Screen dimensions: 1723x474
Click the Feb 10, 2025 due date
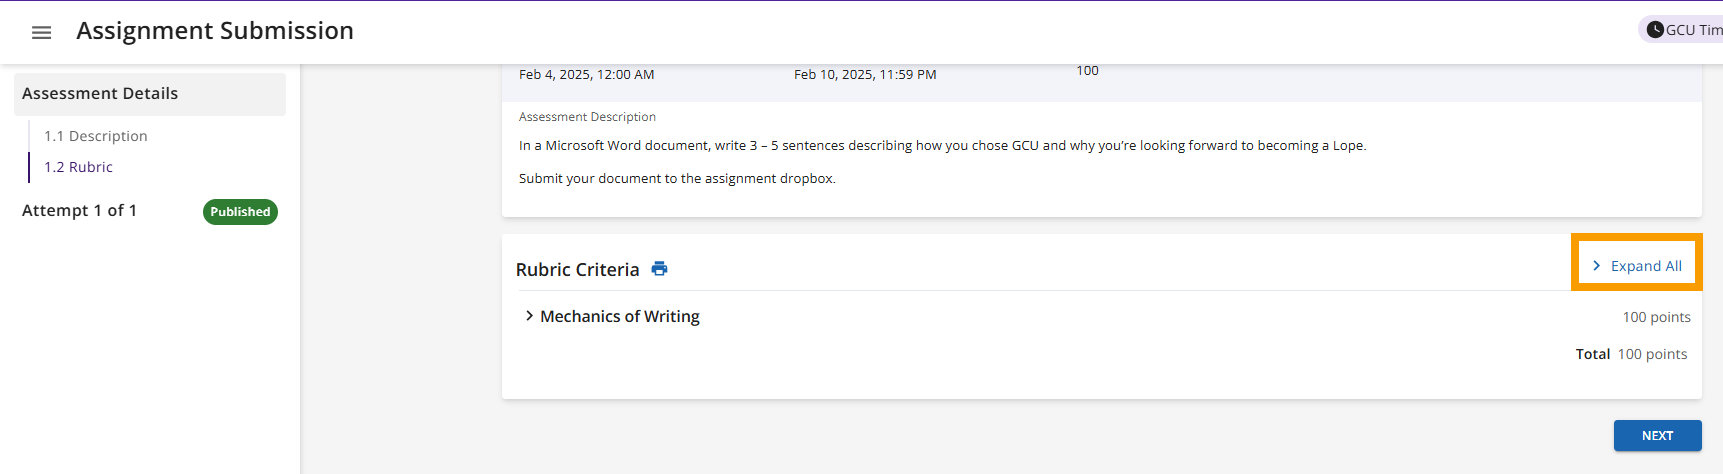click(865, 75)
